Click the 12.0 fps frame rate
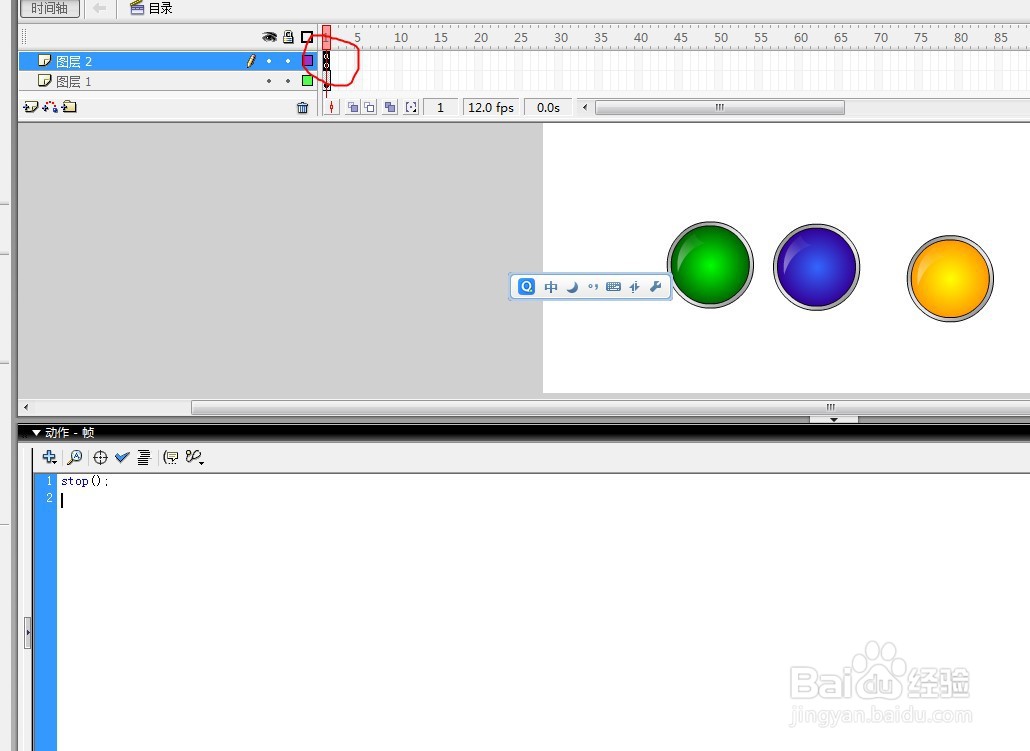The width and height of the screenshot is (1030, 751). point(491,107)
